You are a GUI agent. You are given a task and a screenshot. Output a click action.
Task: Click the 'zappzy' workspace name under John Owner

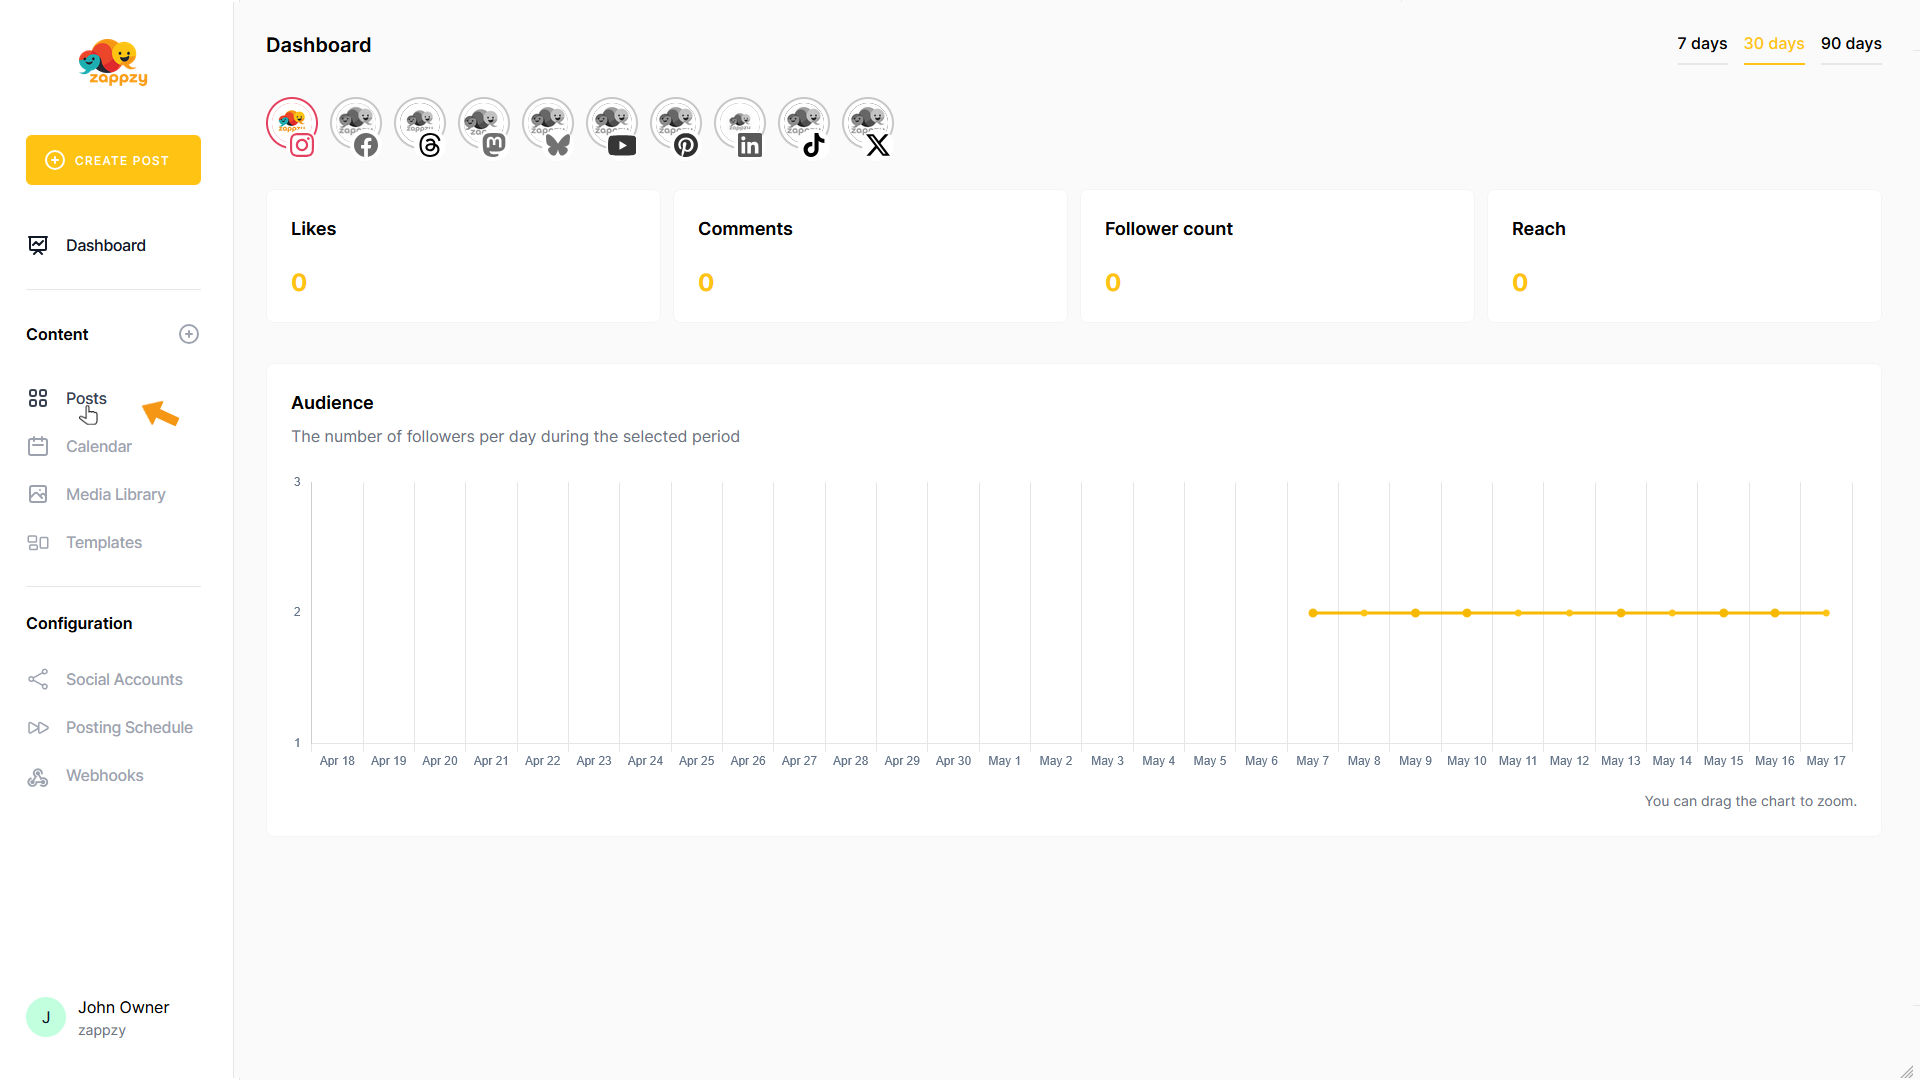[x=102, y=1030]
